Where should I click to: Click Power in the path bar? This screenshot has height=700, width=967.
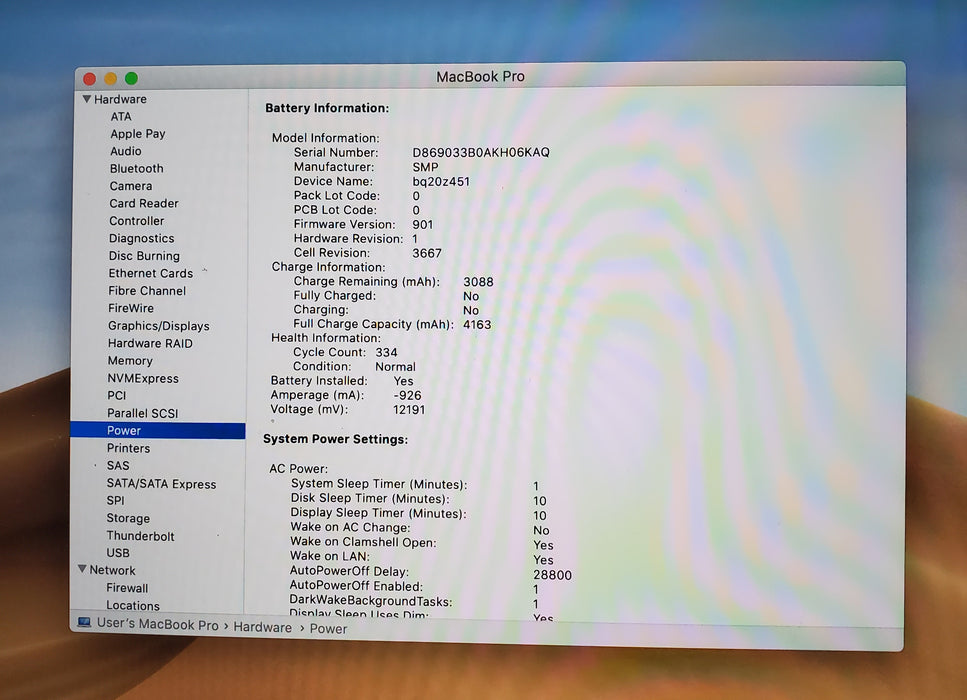point(328,628)
